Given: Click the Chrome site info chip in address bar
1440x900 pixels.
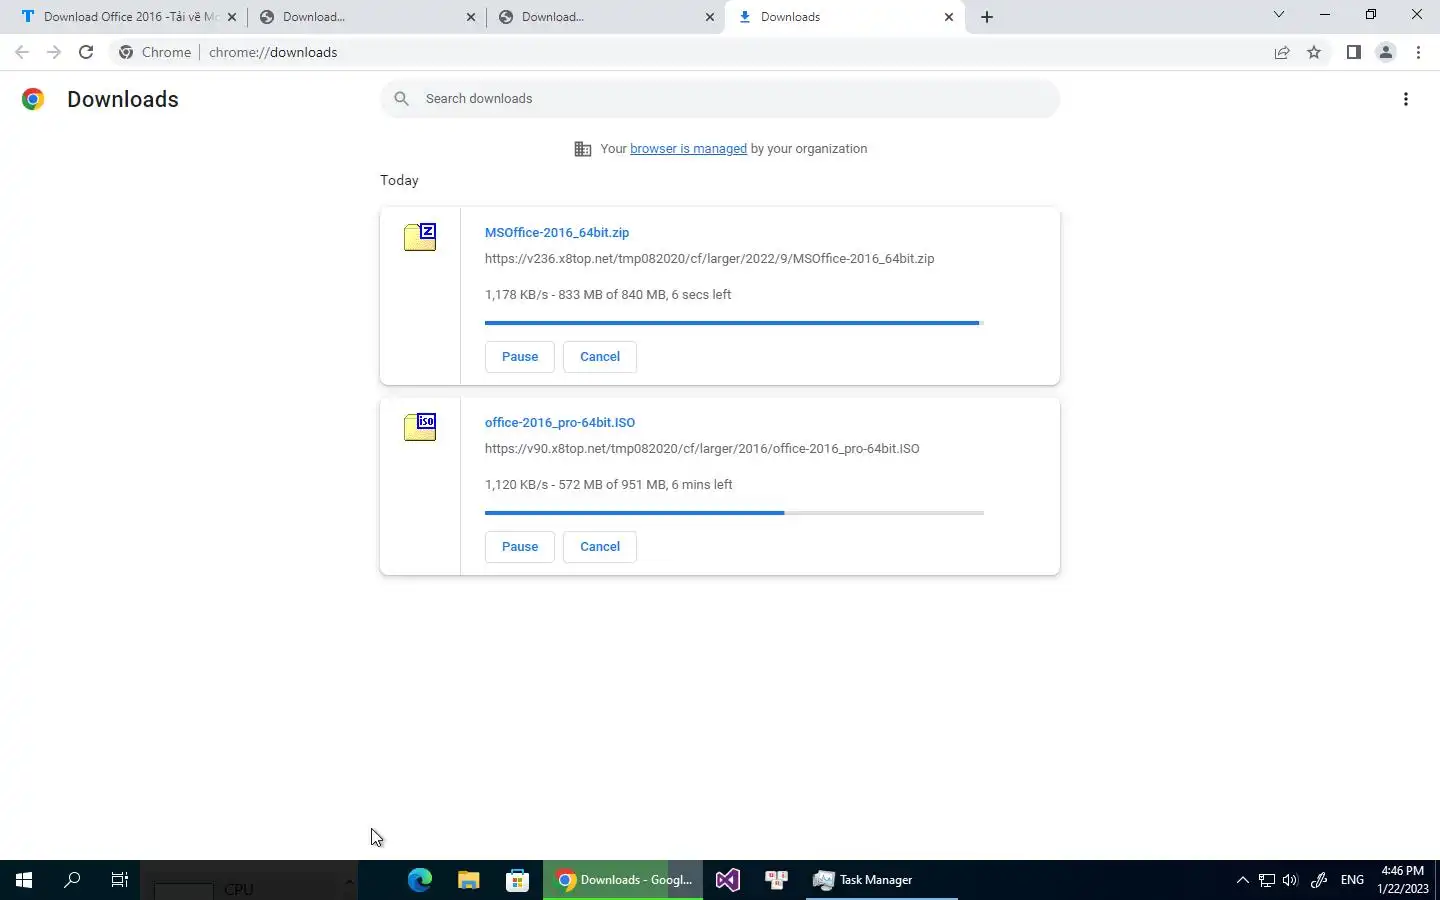Looking at the screenshot, I should [155, 52].
